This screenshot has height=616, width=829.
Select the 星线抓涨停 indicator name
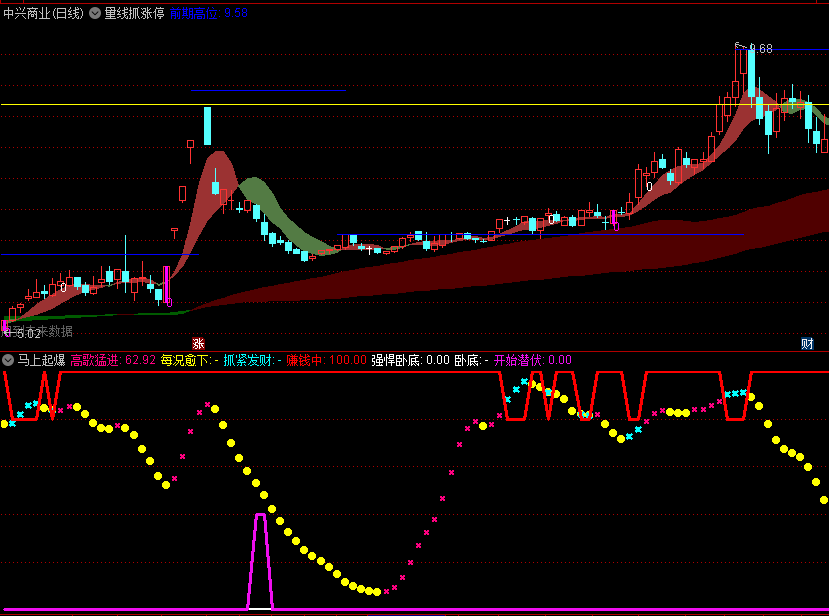click(134, 13)
